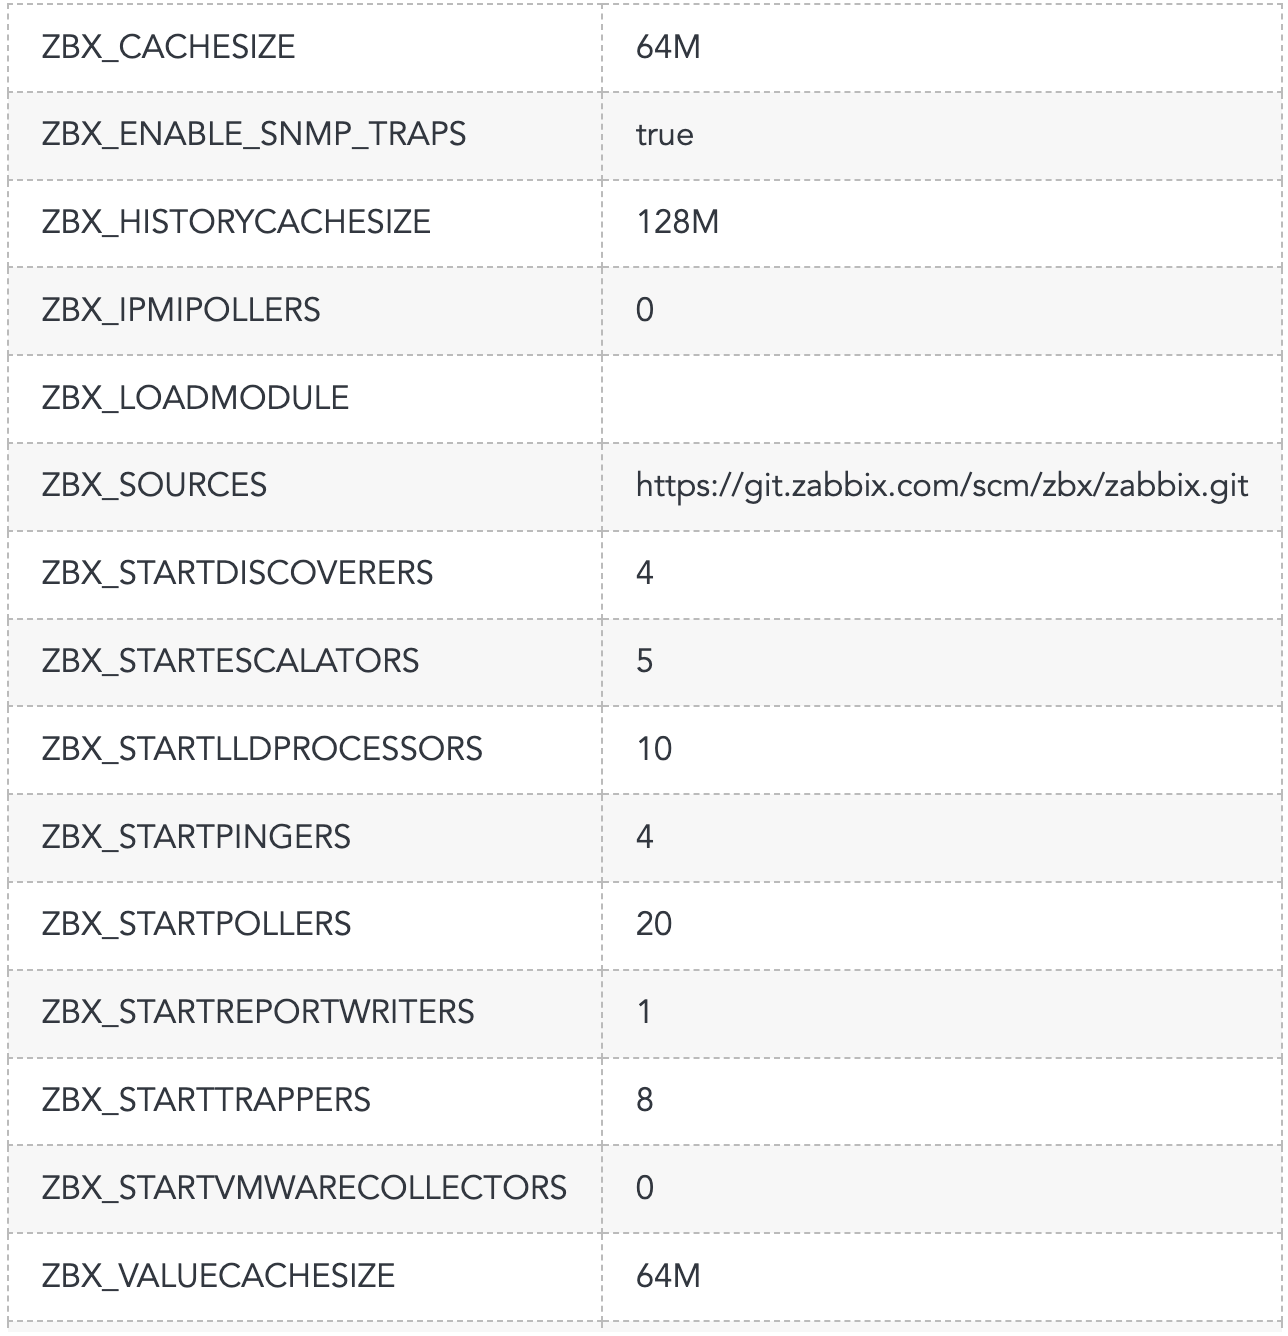Click the "true" value for SNMP traps
This screenshot has width=1288, height=1336.
(664, 135)
